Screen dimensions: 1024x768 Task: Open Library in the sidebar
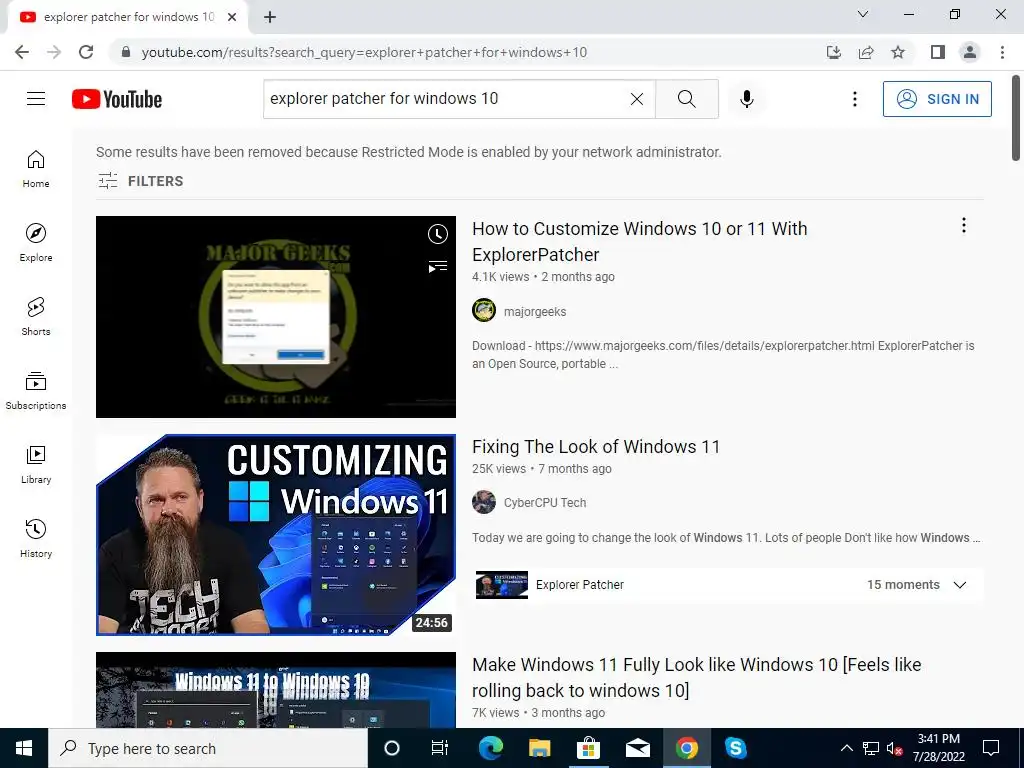pos(36,464)
